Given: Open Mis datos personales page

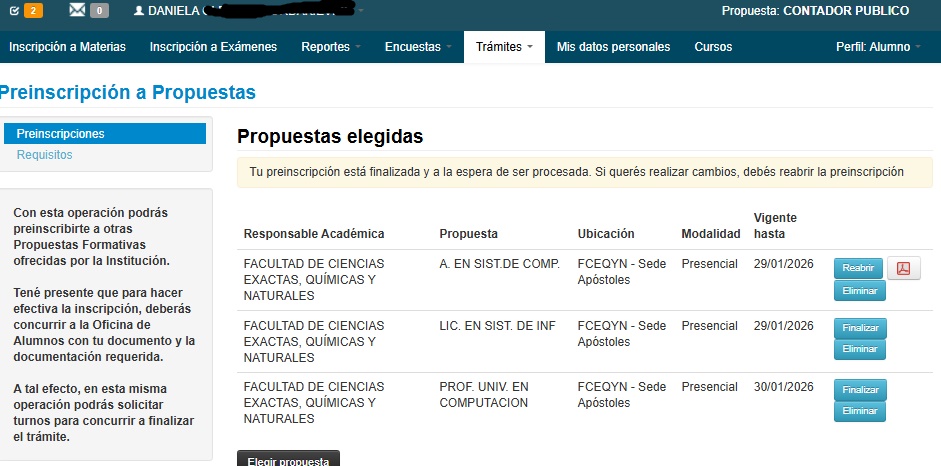Looking at the screenshot, I should click(613, 47).
